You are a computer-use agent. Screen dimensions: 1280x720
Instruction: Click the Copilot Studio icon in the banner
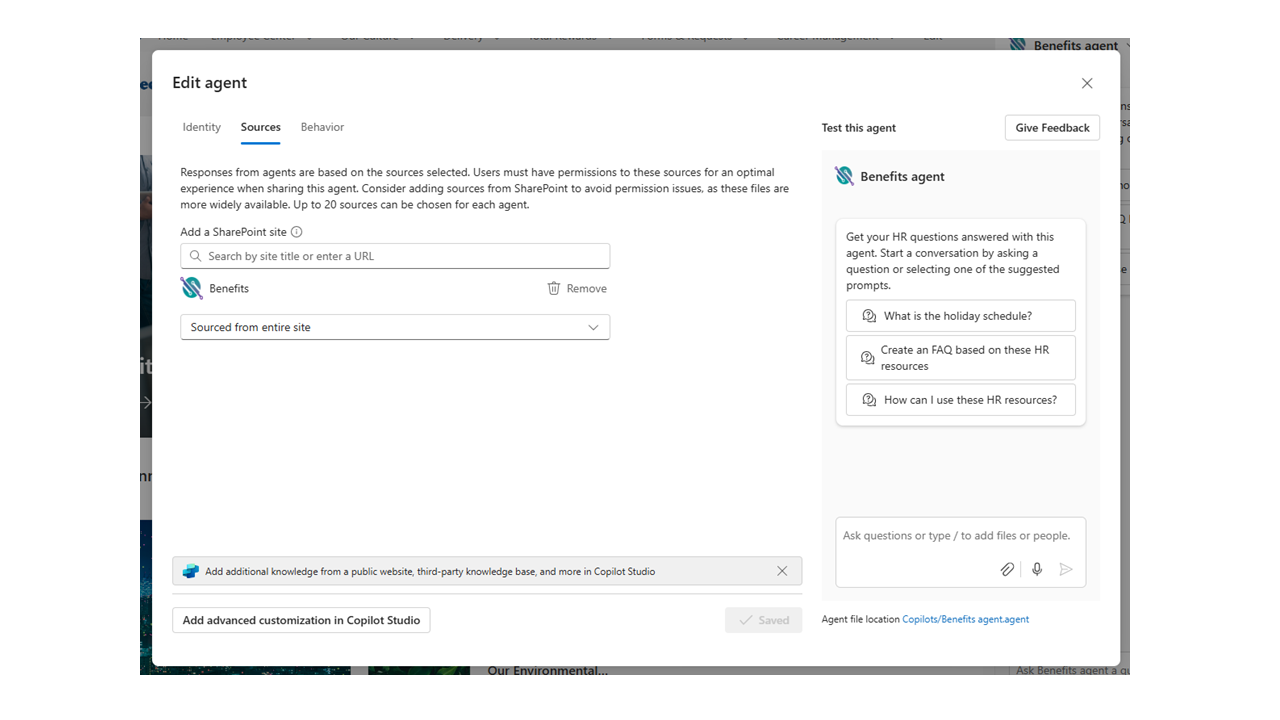click(191, 571)
